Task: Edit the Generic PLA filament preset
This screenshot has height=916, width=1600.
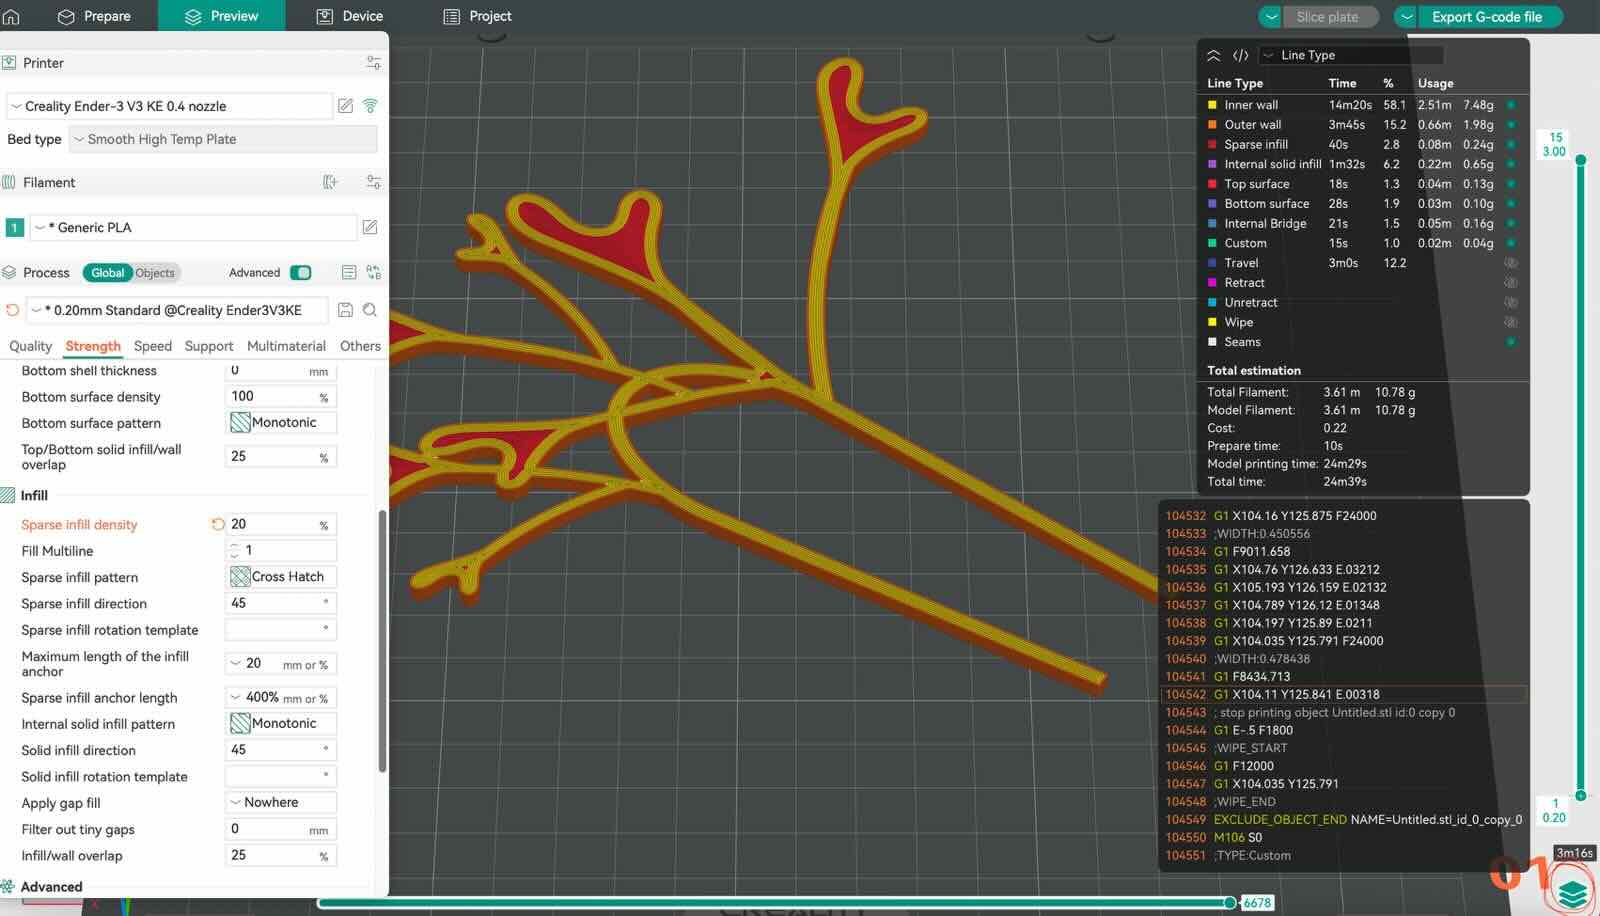Action: (x=370, y=227)
